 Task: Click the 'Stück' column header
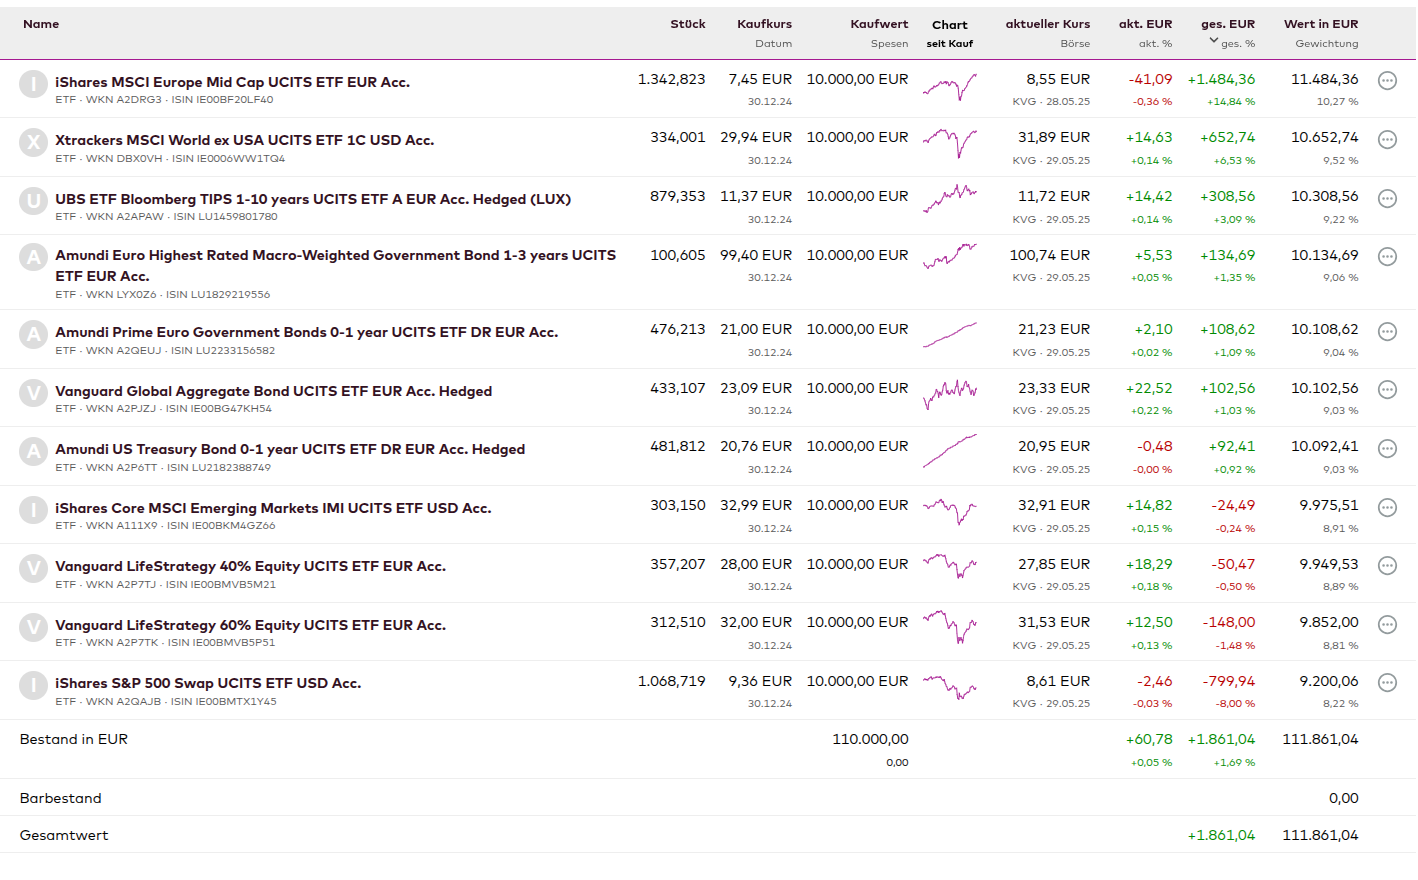pos(687,24)
